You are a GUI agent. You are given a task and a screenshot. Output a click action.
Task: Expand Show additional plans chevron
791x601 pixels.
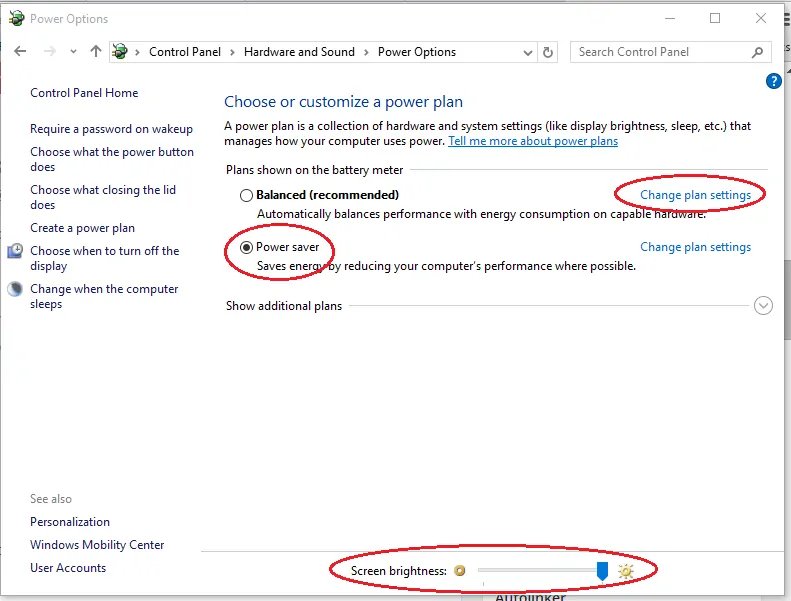(x=763, y=305)
